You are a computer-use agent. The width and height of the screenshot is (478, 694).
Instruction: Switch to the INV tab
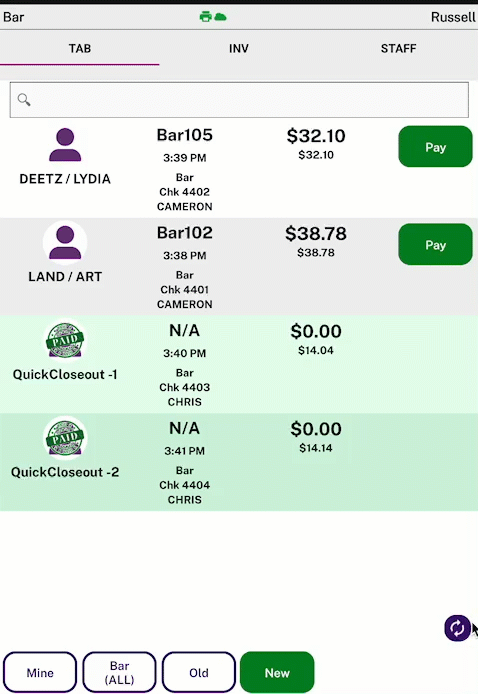tap(239, 48)
